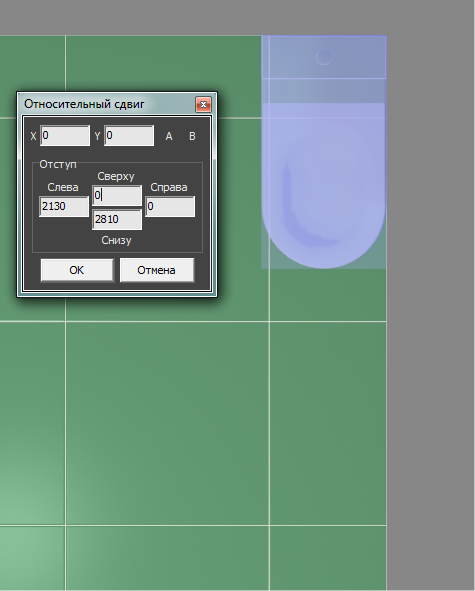Click the round flush button on the tank
This screenshot has width=475, height=591.
coord(324,57)
